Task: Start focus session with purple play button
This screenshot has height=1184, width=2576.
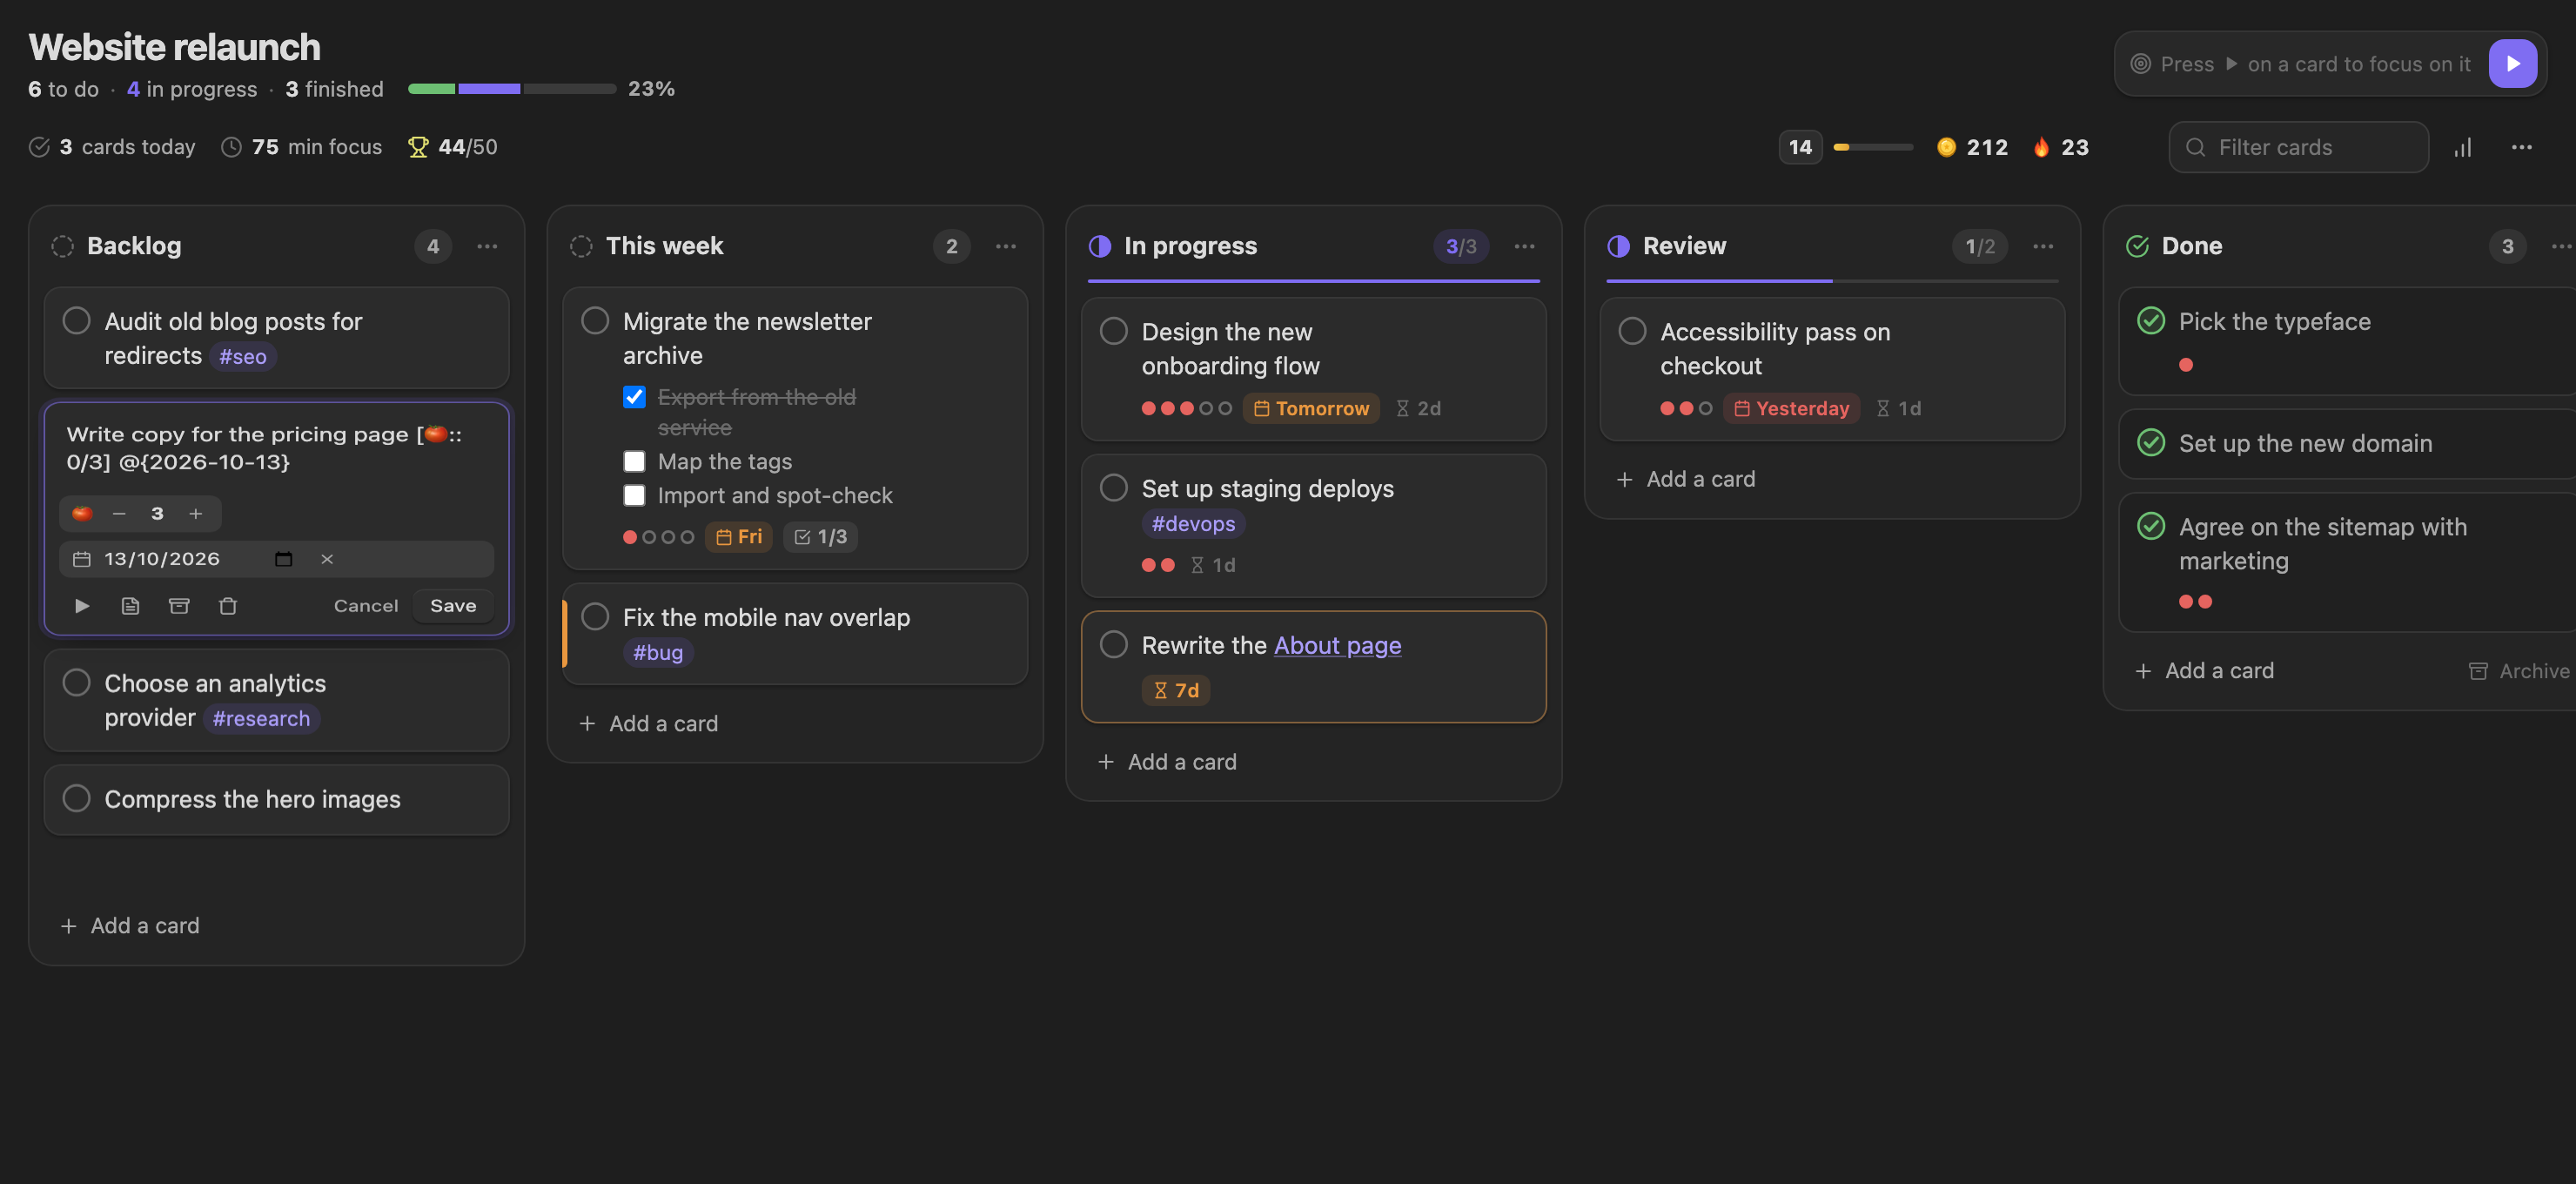Action: pyautogui.click(x=2512, y=64)
